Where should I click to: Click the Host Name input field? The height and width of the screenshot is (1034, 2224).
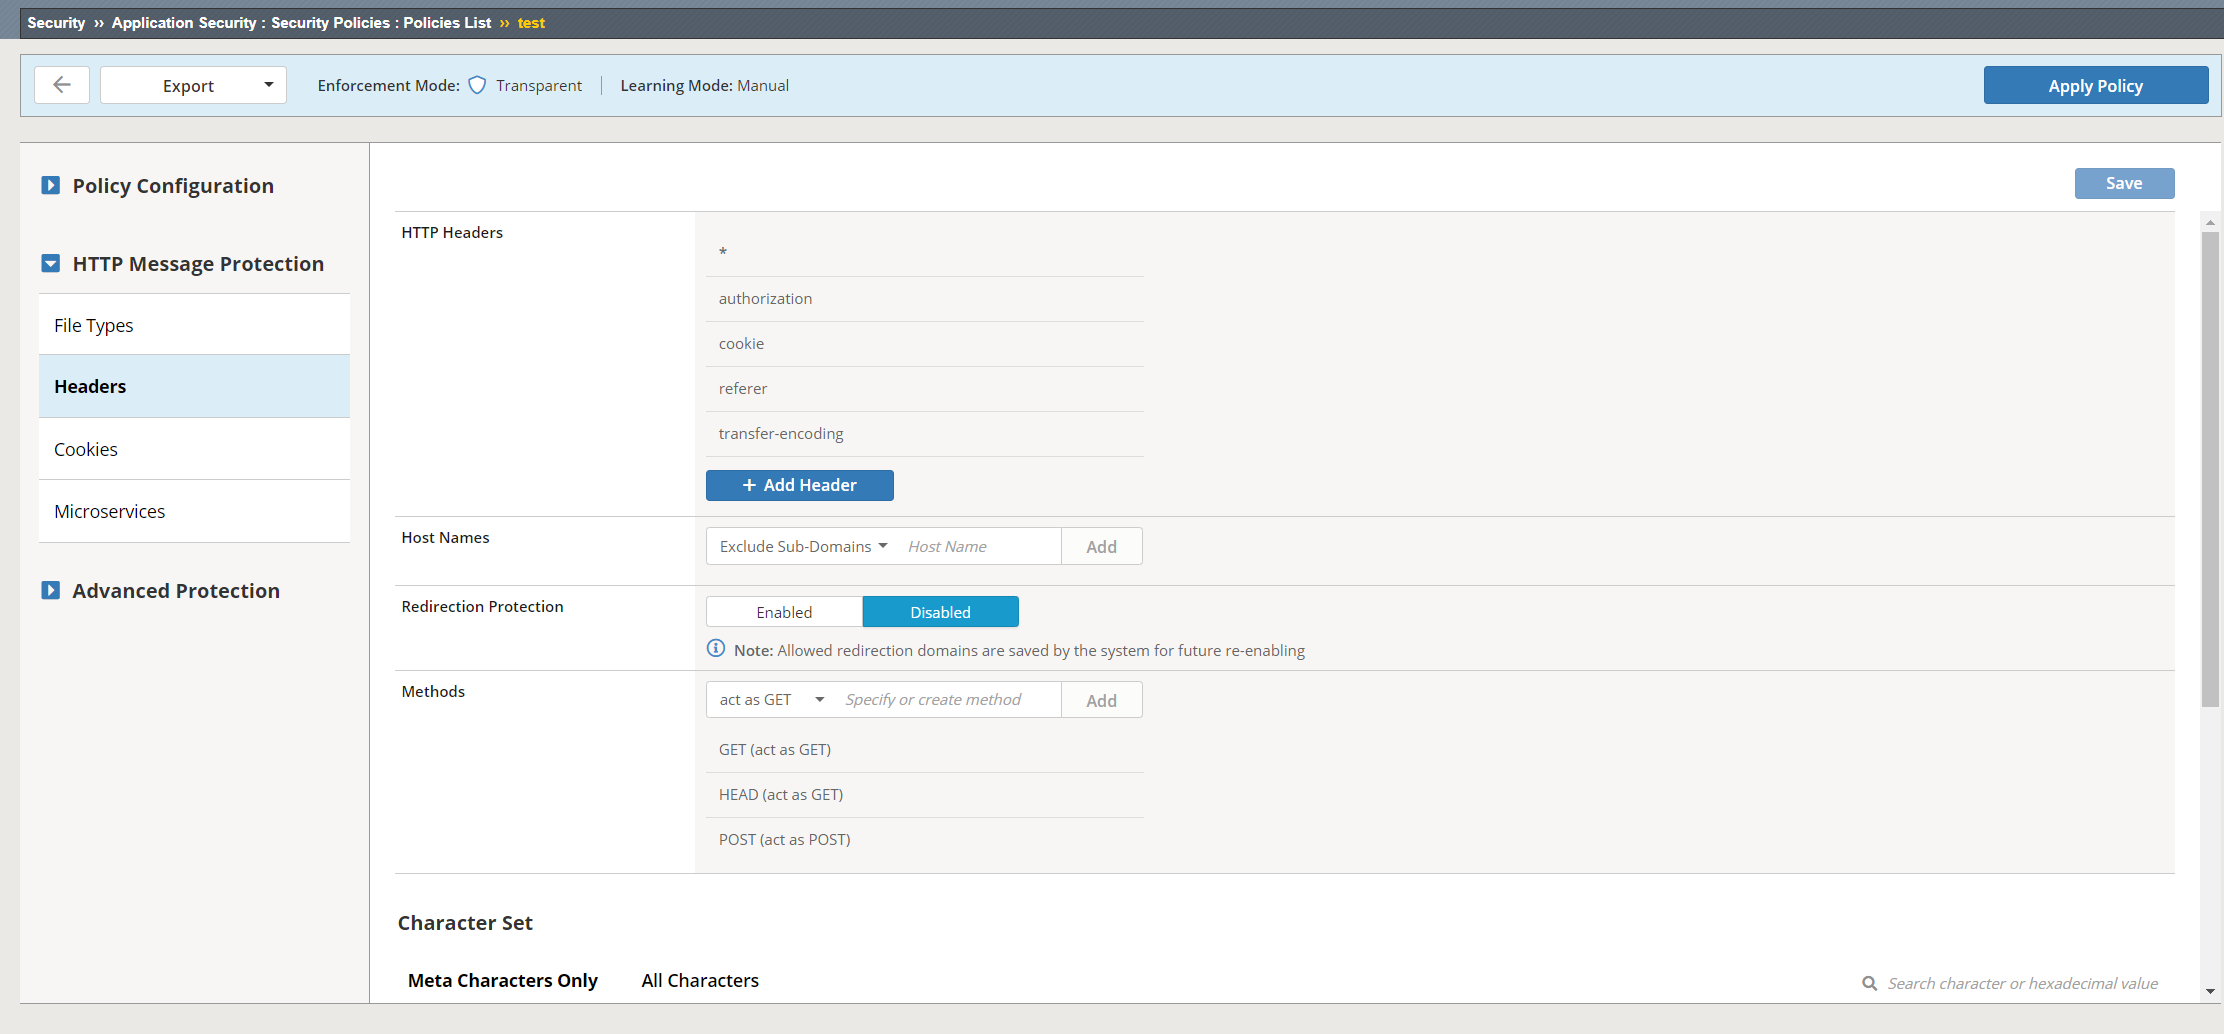pos(979,546)
